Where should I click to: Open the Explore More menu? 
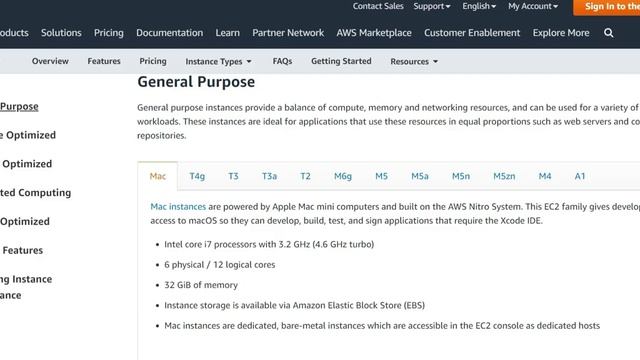(561, 33)
